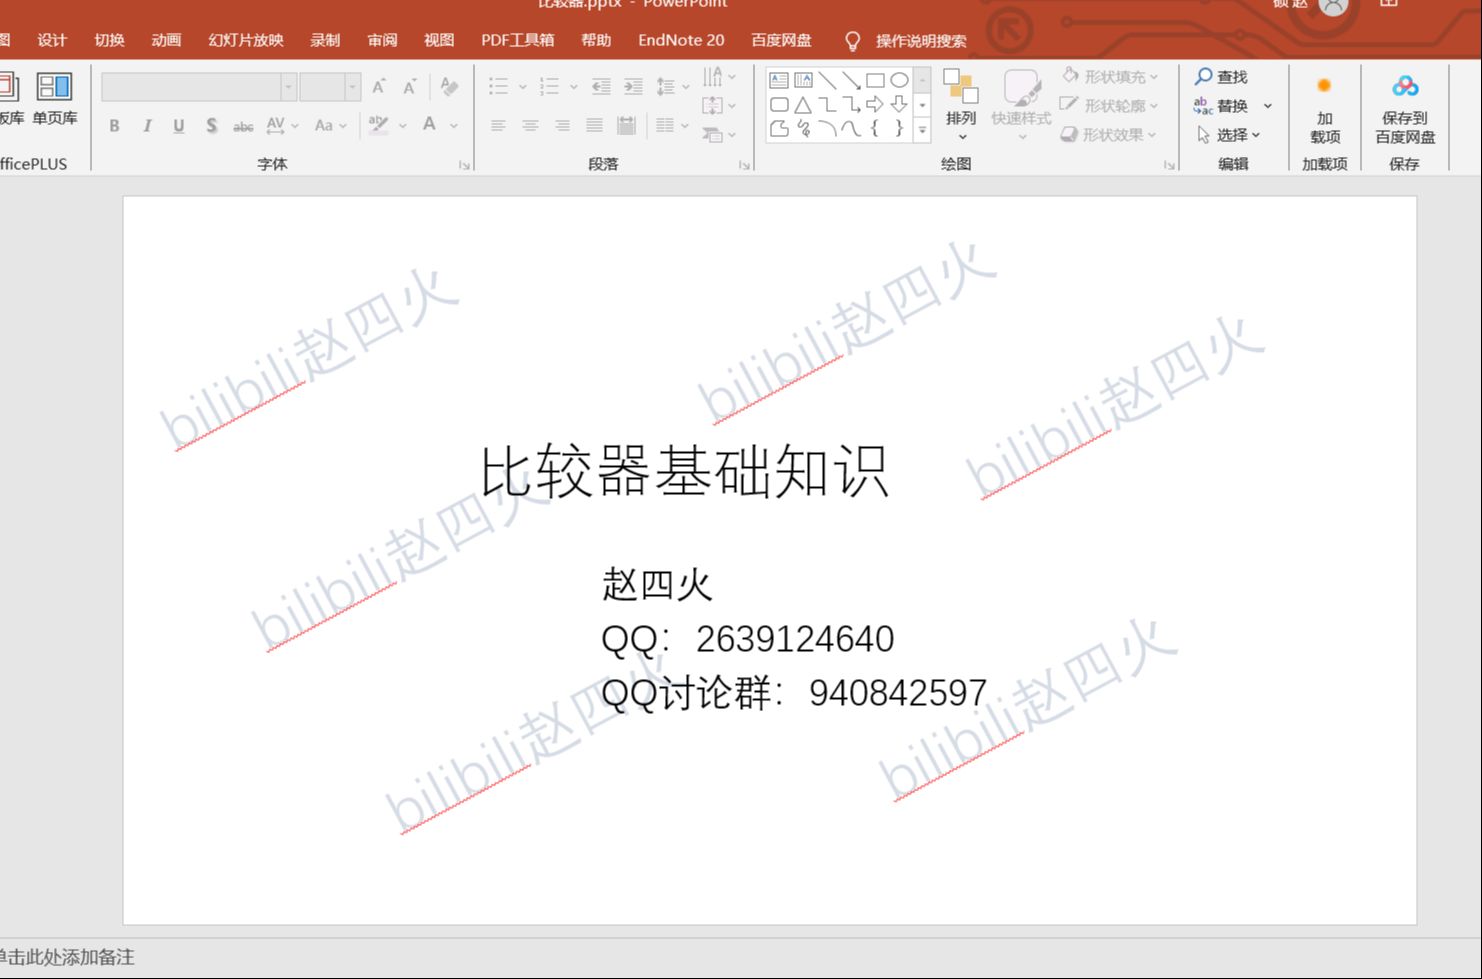Image resolution: width=1482 pixels, height=979 pixels.
Task: Select rounded rectangle shape
Action: (x=779, y=104)
